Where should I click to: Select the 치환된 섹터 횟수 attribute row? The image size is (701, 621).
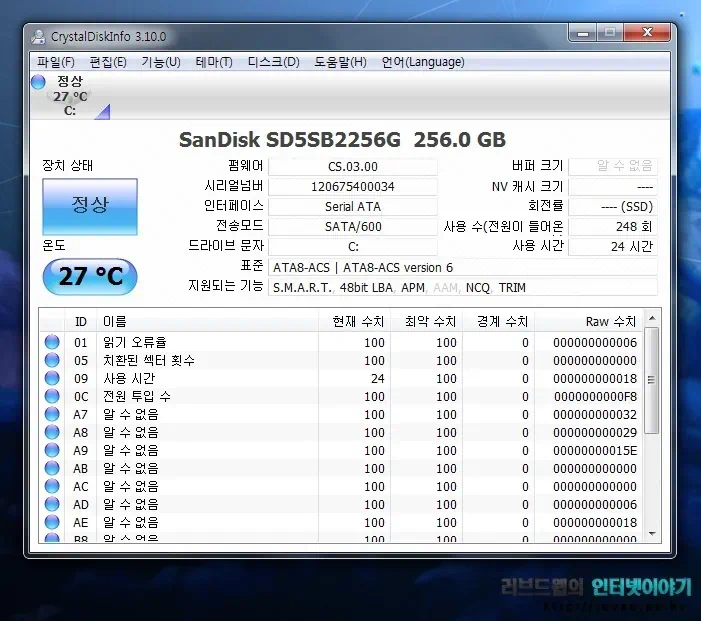click(342, 360)
